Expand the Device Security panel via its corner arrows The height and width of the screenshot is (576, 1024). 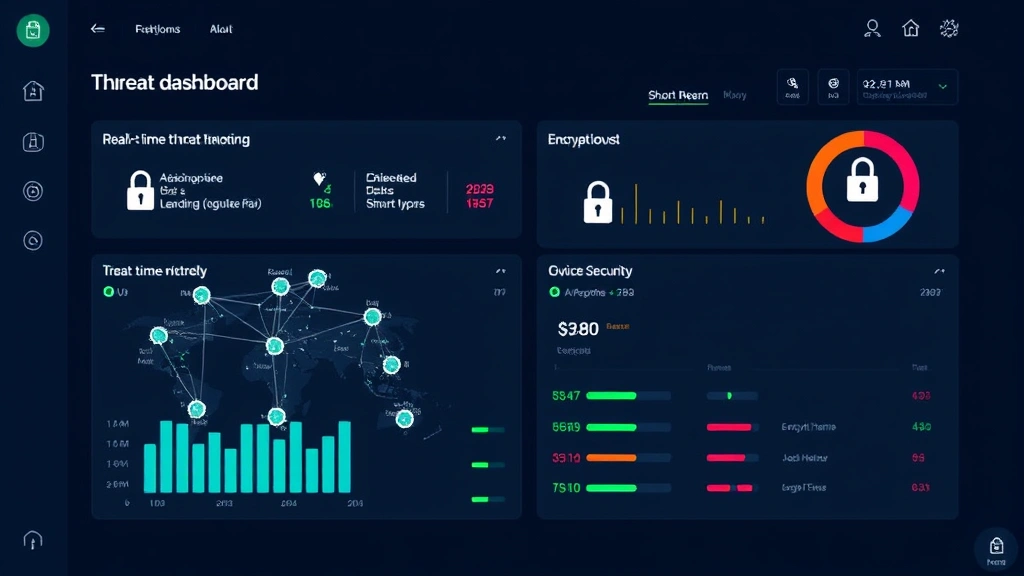tap(937, 269)
